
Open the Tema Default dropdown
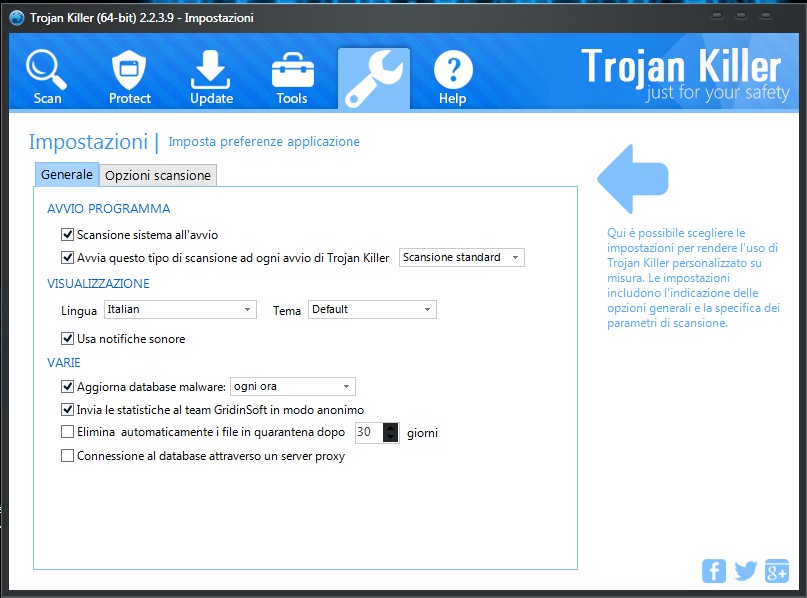click(x=372, y=309)
